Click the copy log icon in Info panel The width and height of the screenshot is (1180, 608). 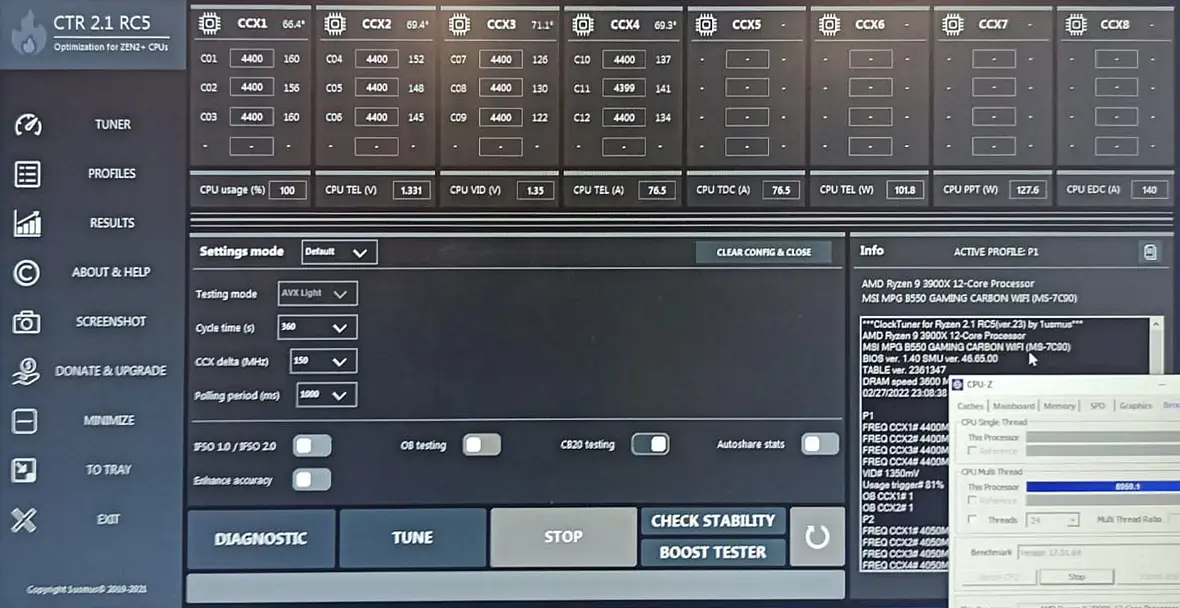(1150, 252)
